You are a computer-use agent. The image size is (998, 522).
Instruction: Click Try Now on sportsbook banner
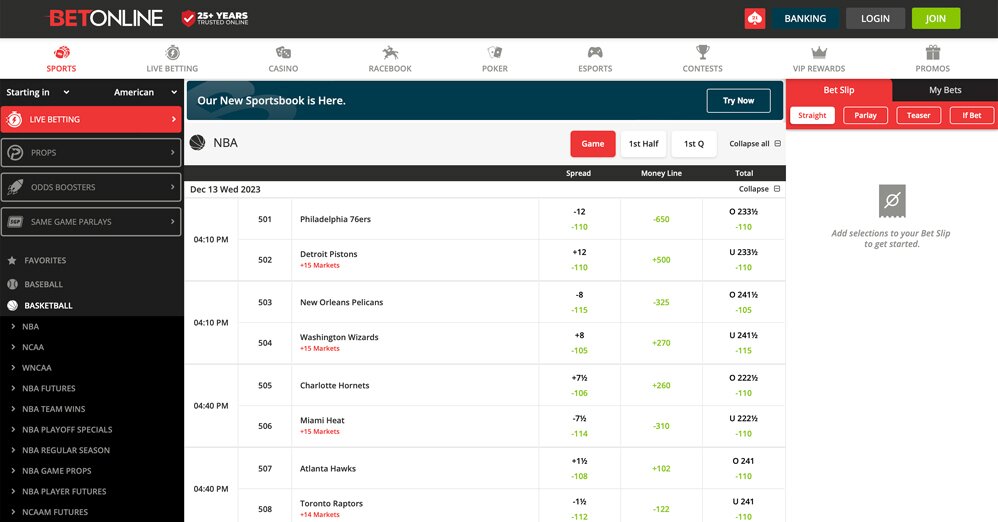coord(738,101)
